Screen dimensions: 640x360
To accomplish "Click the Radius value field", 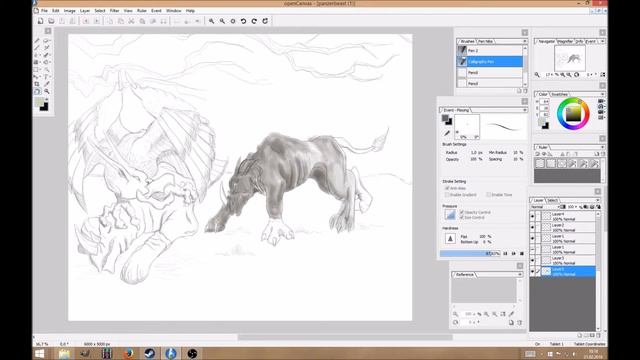I will 476,152.
